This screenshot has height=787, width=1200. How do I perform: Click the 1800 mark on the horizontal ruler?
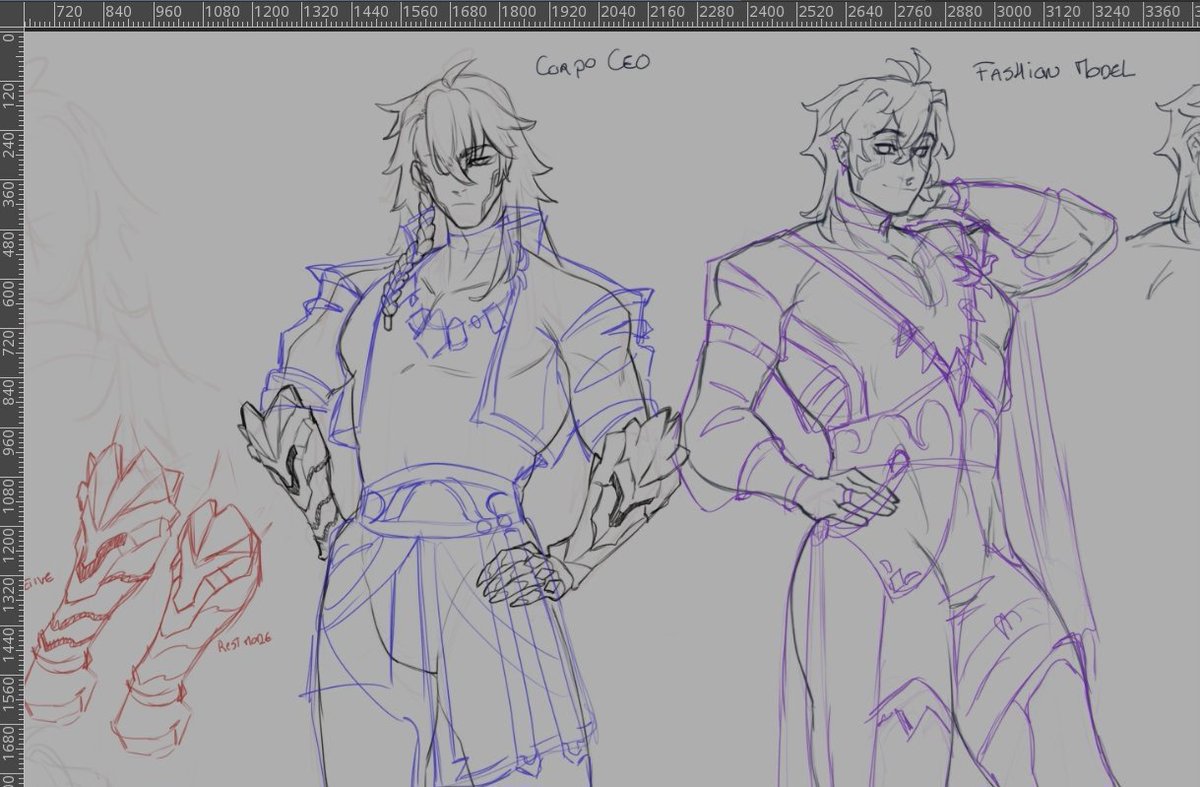click(x=518, y=14)
